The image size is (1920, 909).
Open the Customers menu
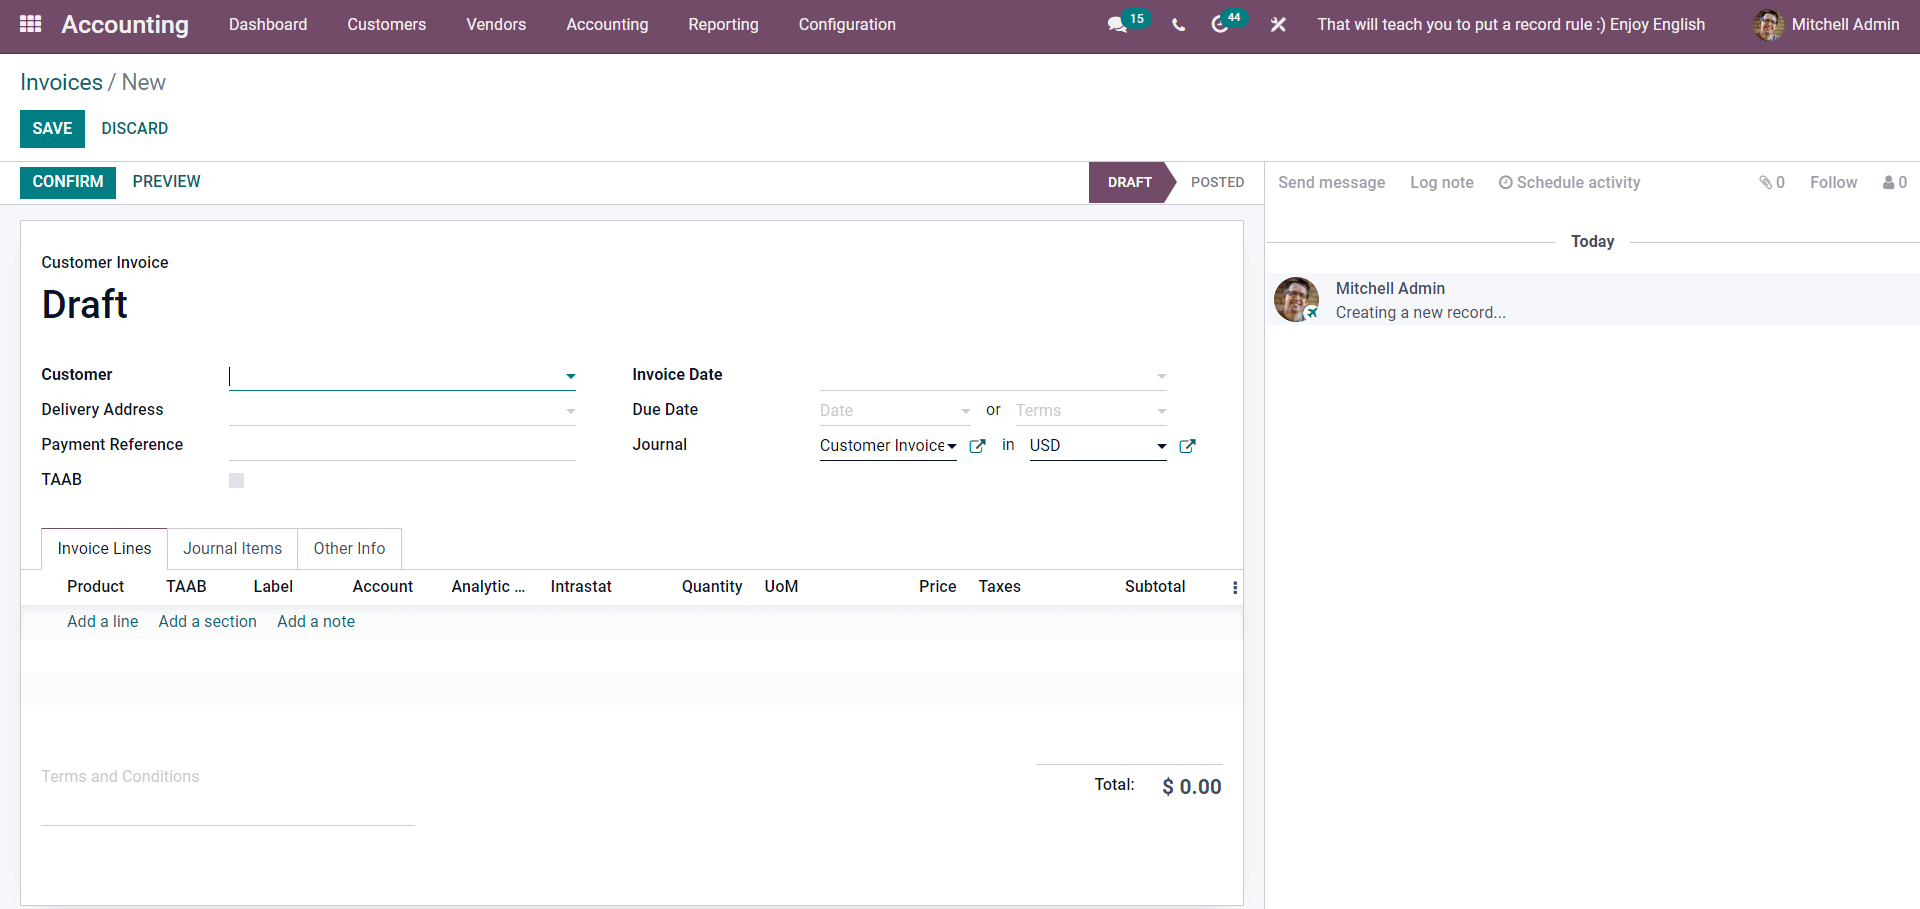coord(387,25)
